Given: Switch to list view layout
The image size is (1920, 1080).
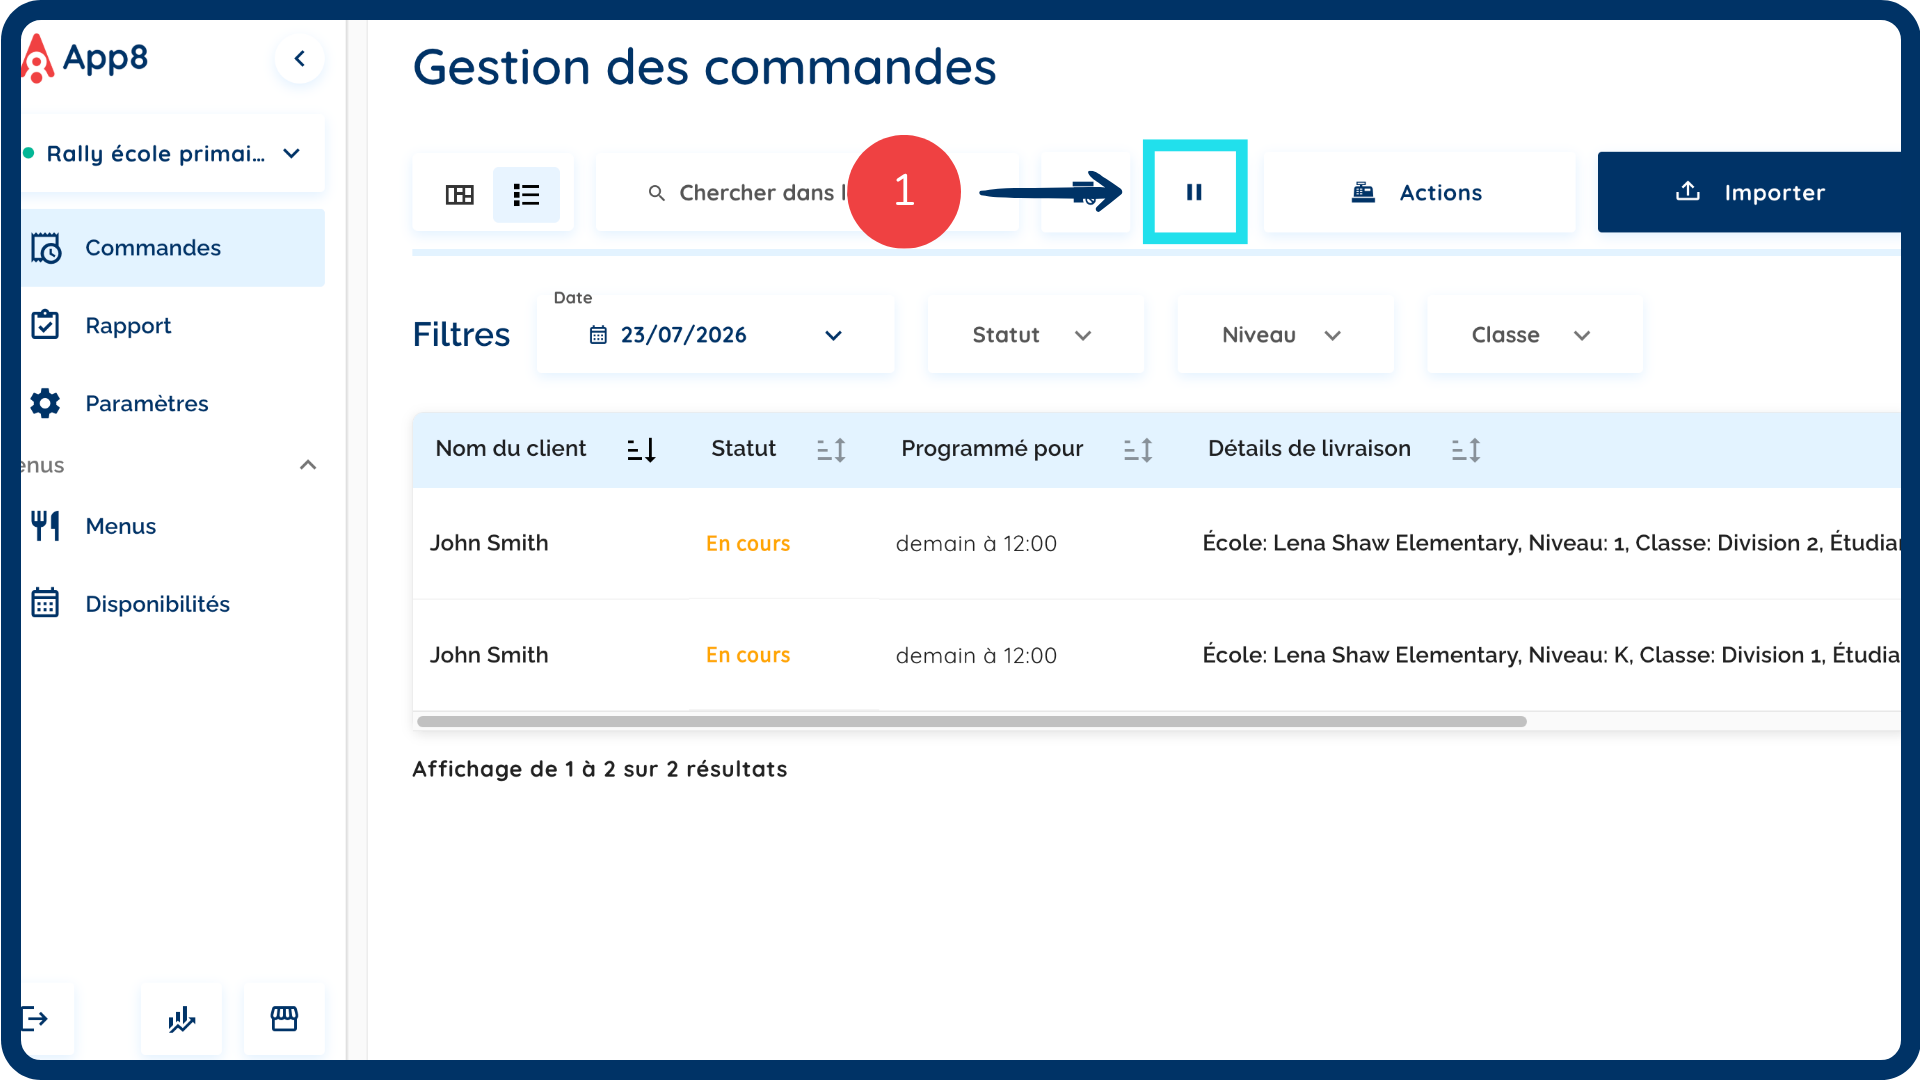Looking at the screenshot, I should pos(526,194).
